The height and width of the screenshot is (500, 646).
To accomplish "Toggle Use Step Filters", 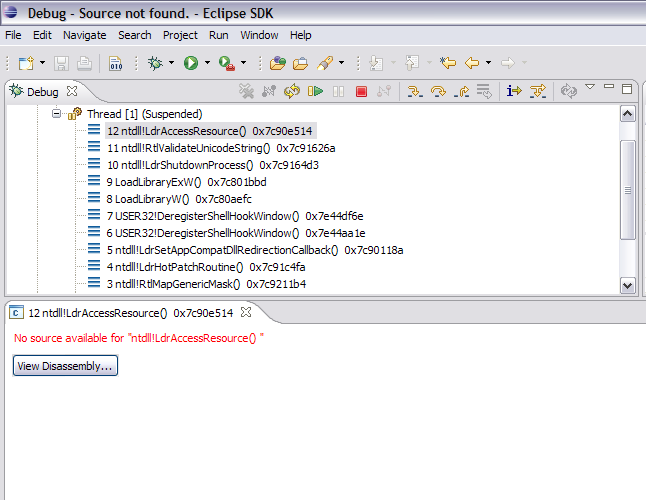I will click(538, 91).
